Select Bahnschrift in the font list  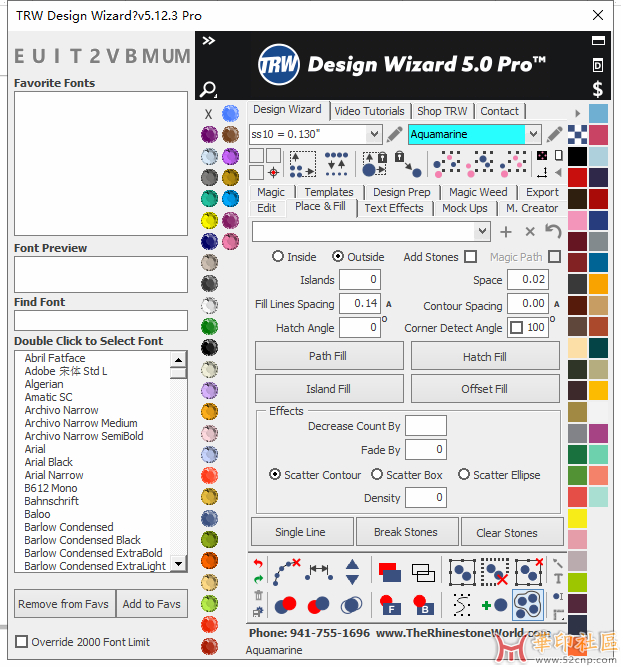[x=51, y=501]
